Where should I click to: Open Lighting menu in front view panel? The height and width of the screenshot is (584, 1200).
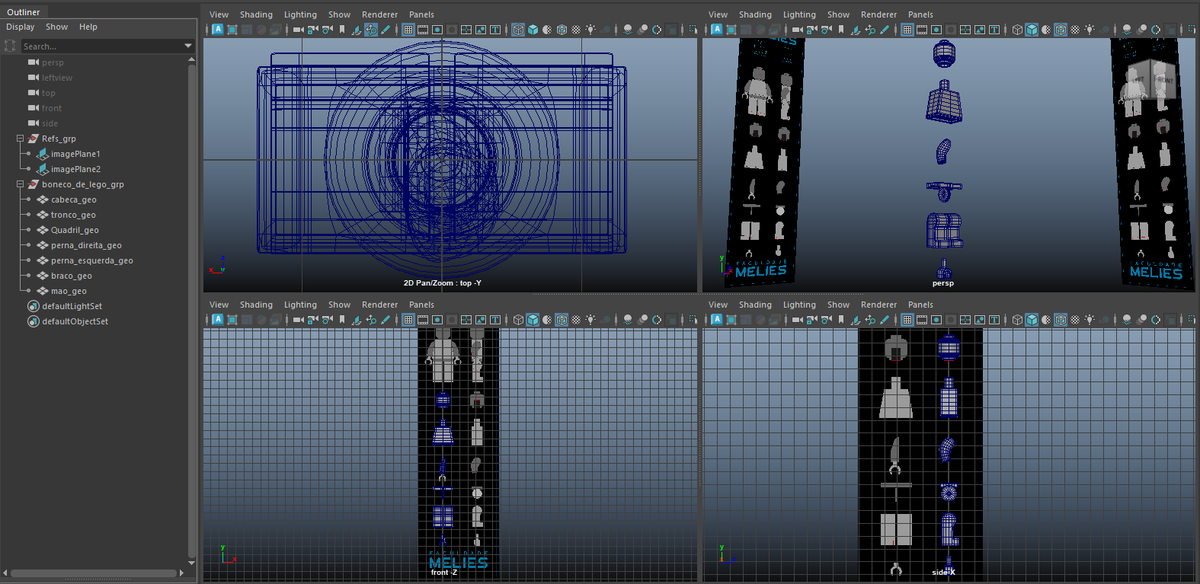[x=300, y=305]
